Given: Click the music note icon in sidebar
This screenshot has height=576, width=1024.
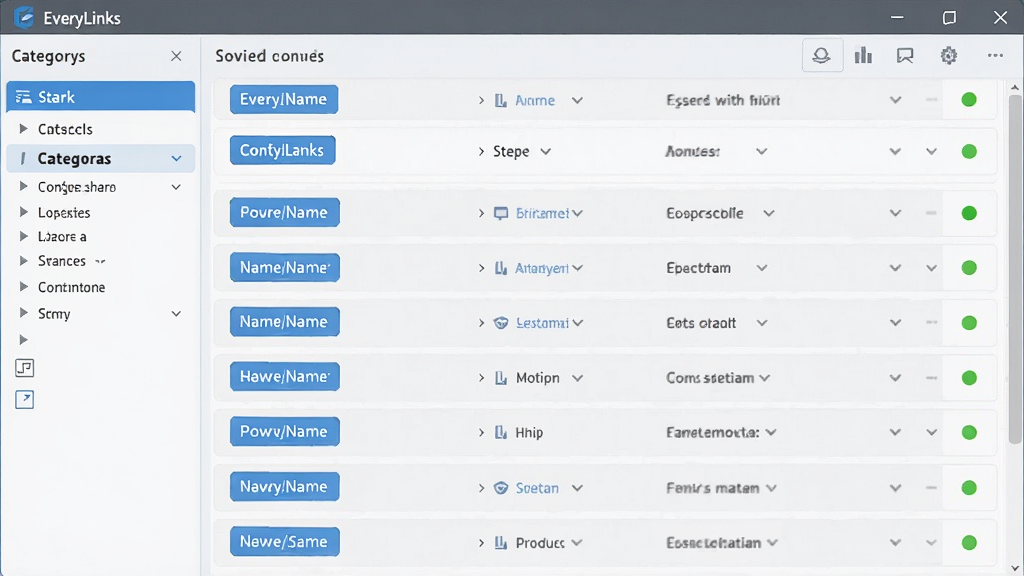Looking at the screenshot, I should tap(25, 368).
